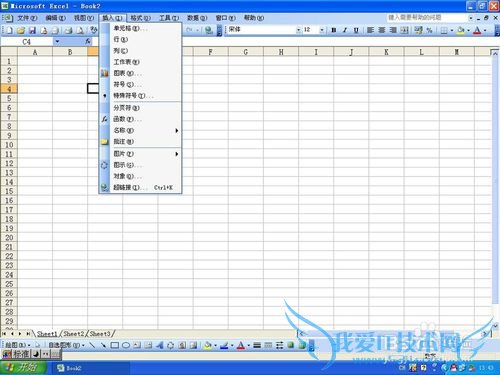500x375 pixels.
Task: Click the Insert WordArt icon
Action: pos(159,345)
